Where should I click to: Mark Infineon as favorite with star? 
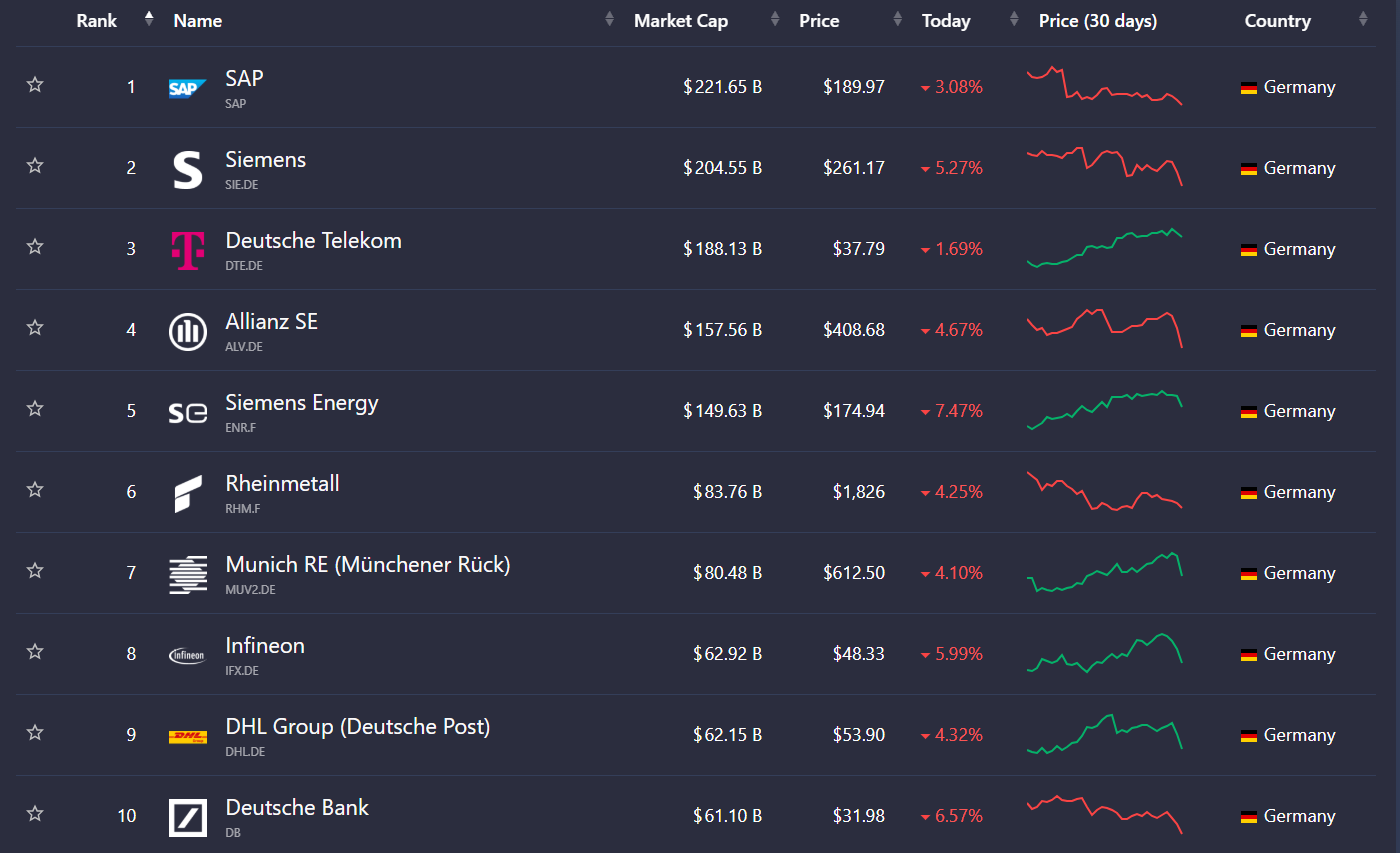[x=35, y=651]
